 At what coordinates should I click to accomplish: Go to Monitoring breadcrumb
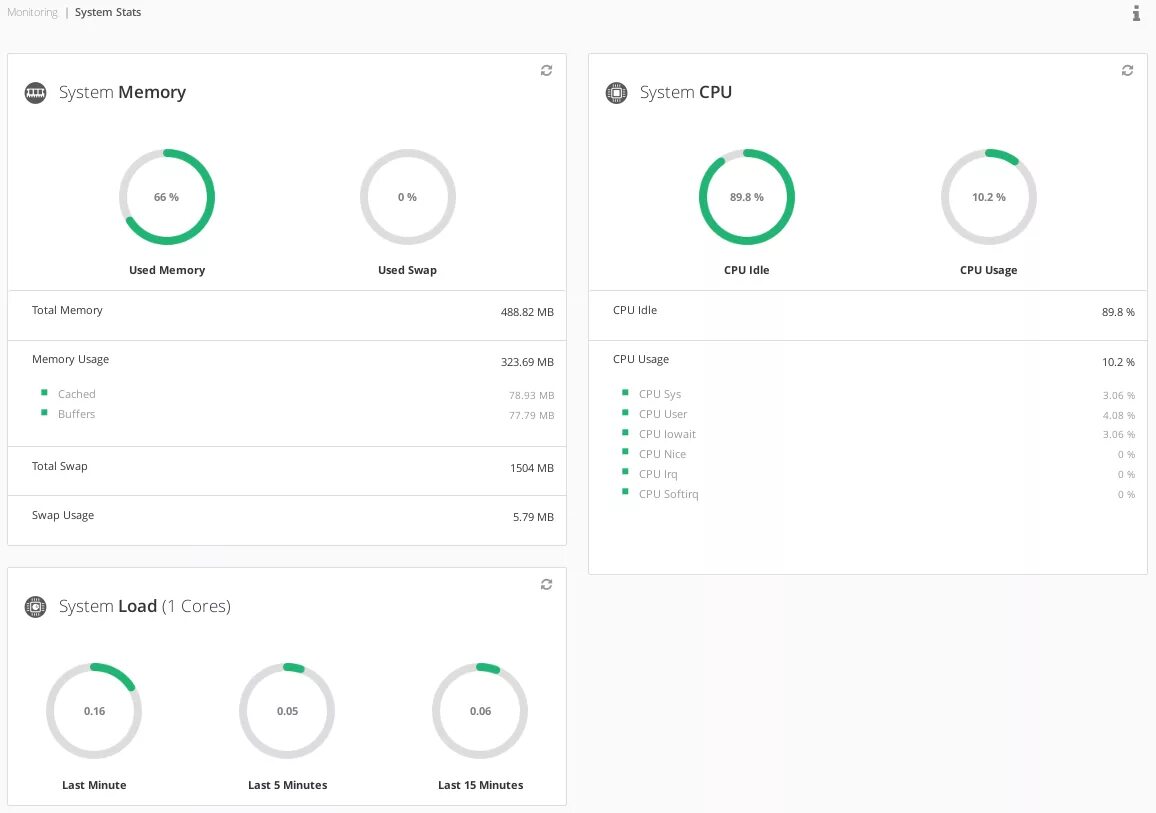click(32, 13)
